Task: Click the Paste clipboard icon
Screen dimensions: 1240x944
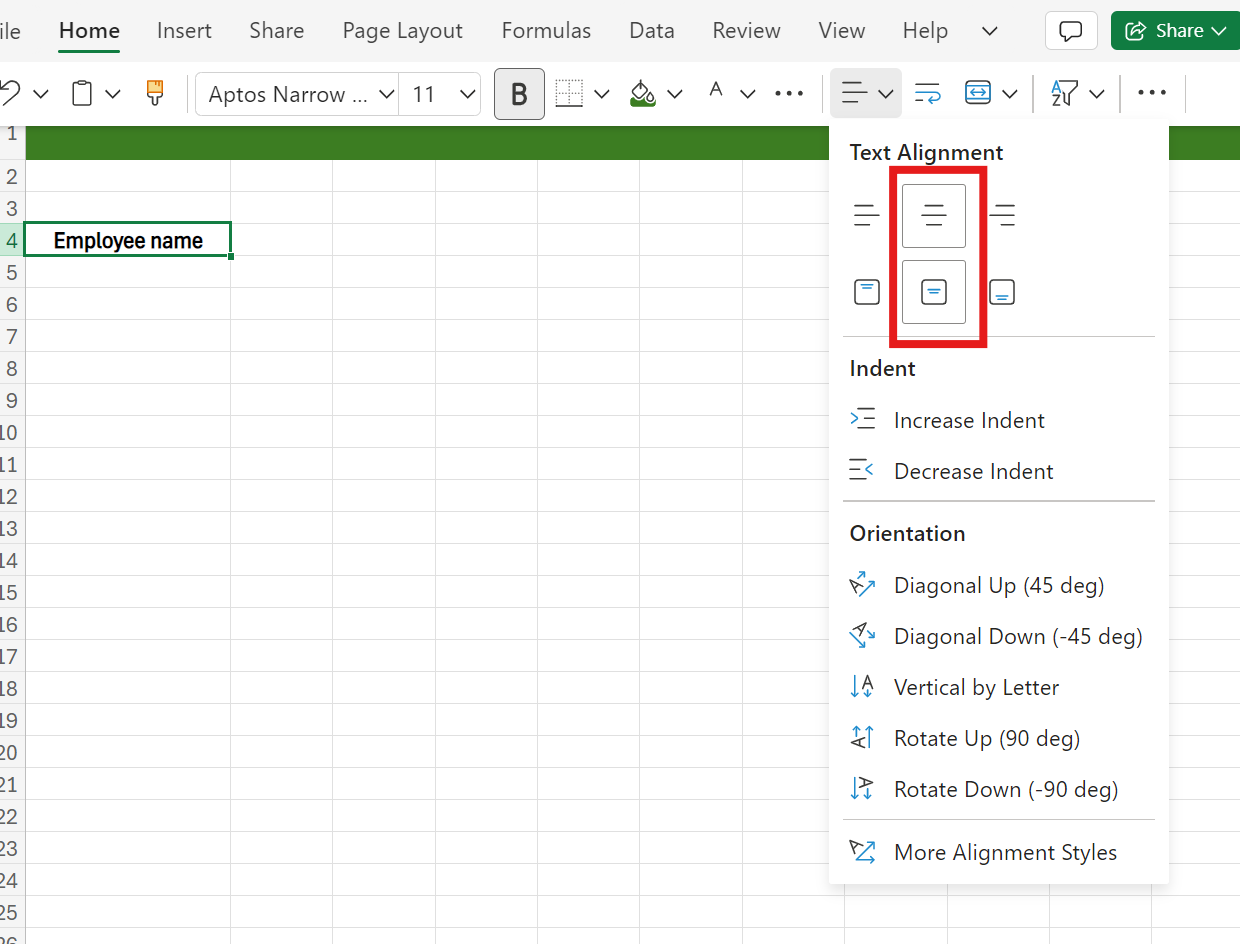Action: click(x=83, y=94)
